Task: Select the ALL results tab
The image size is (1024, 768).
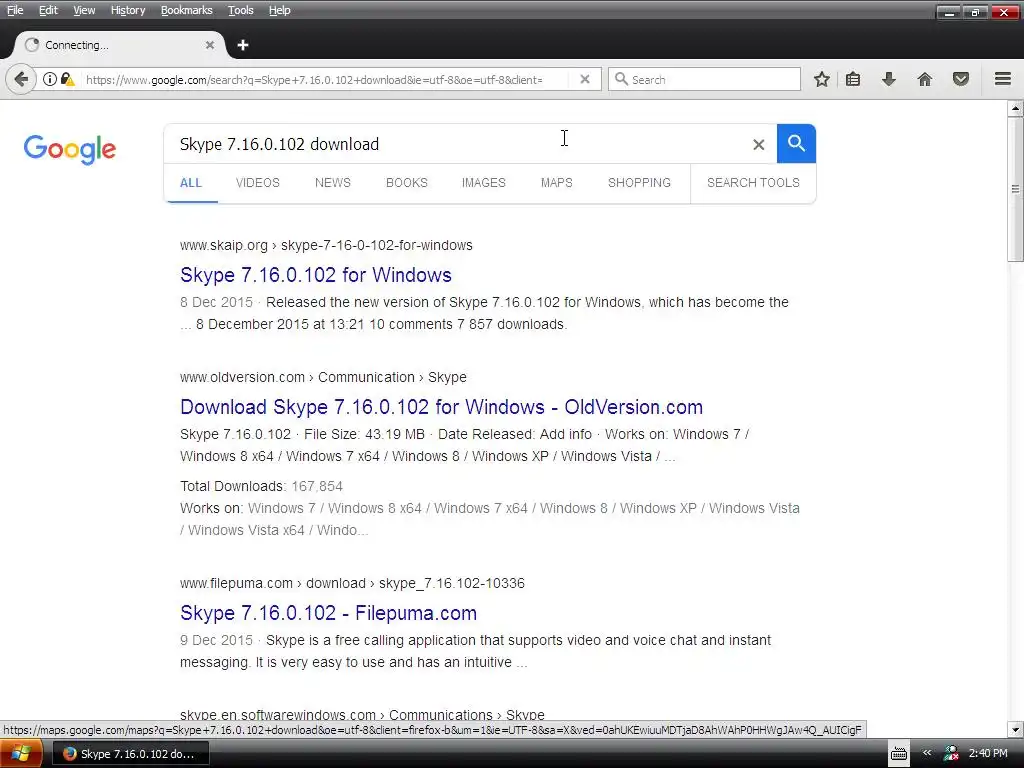Action: [191, 183]
